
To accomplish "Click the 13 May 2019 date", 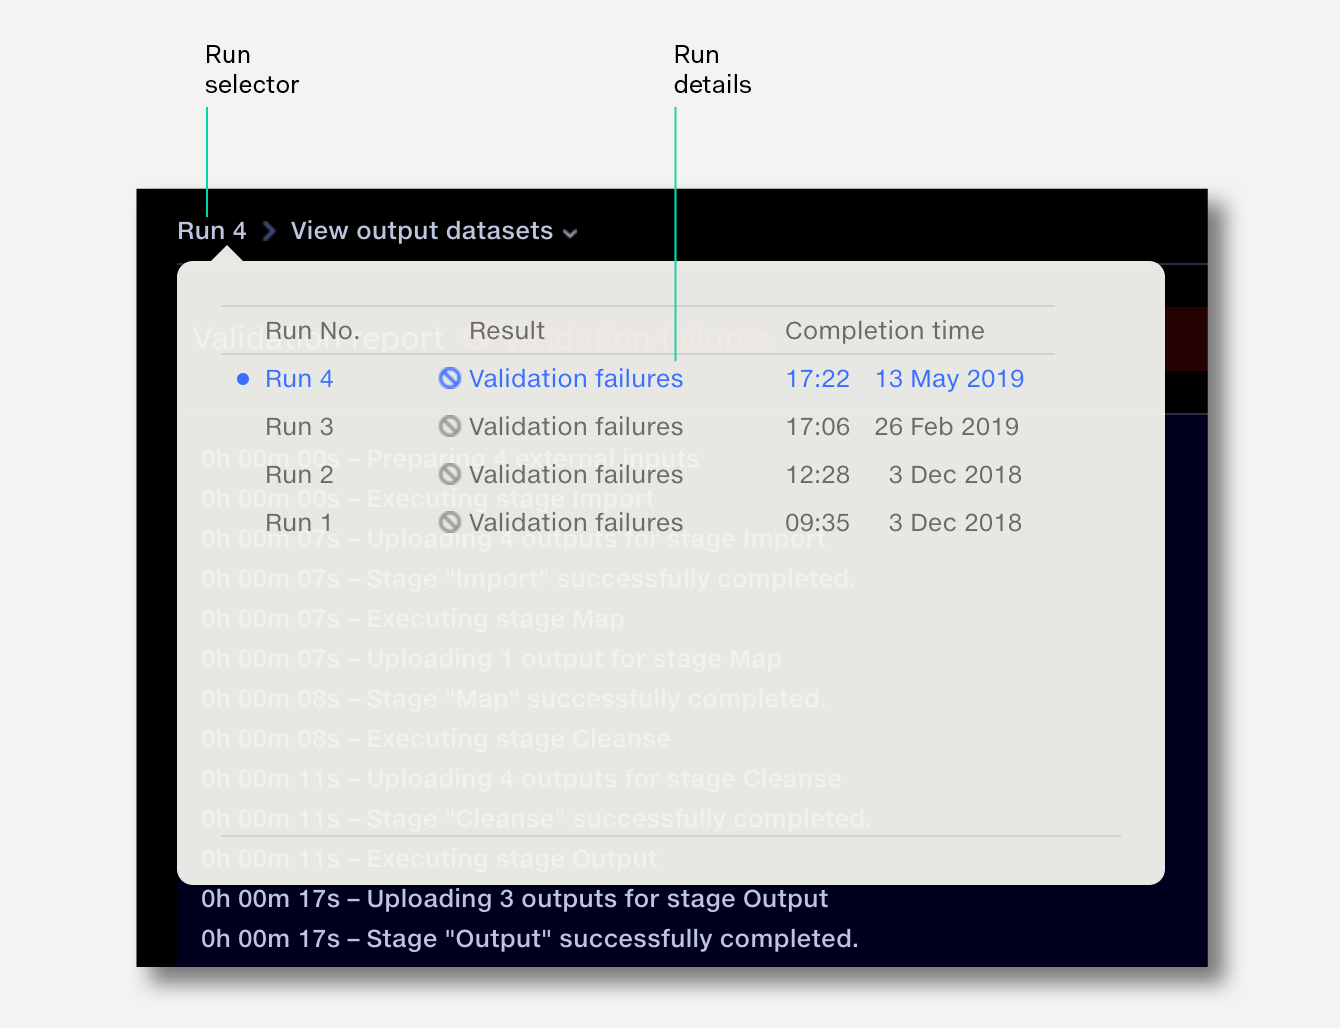I will (949, 379).
